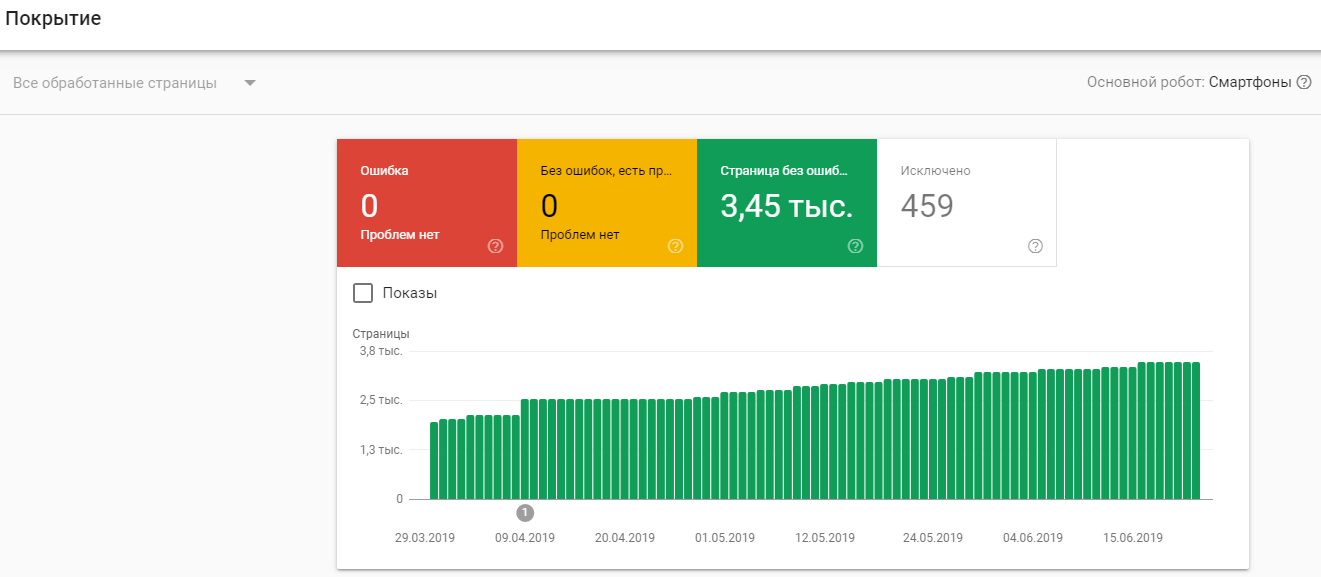
Task: Click the 09.04.2019 date label
Action: [x=525, y=538]
